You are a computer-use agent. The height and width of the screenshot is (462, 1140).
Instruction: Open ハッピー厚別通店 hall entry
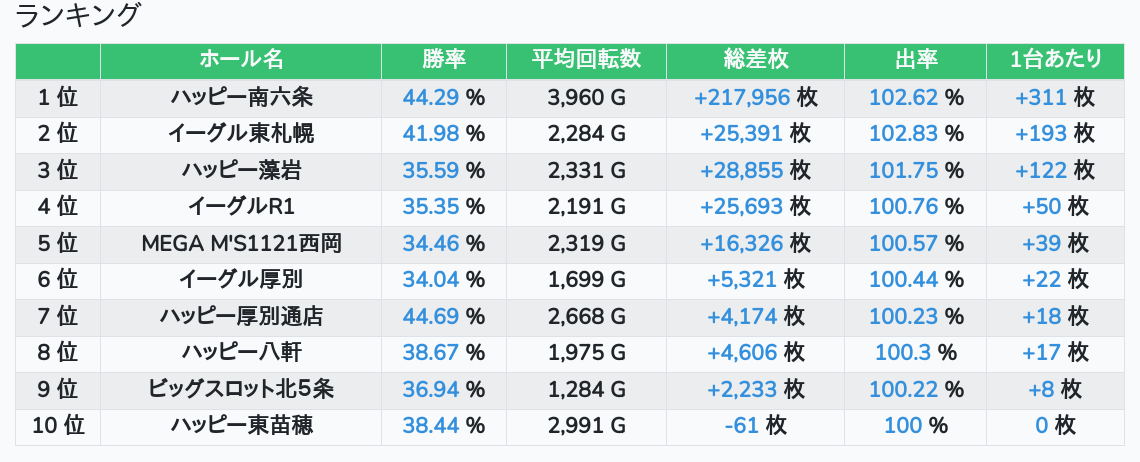coord(241,316)
